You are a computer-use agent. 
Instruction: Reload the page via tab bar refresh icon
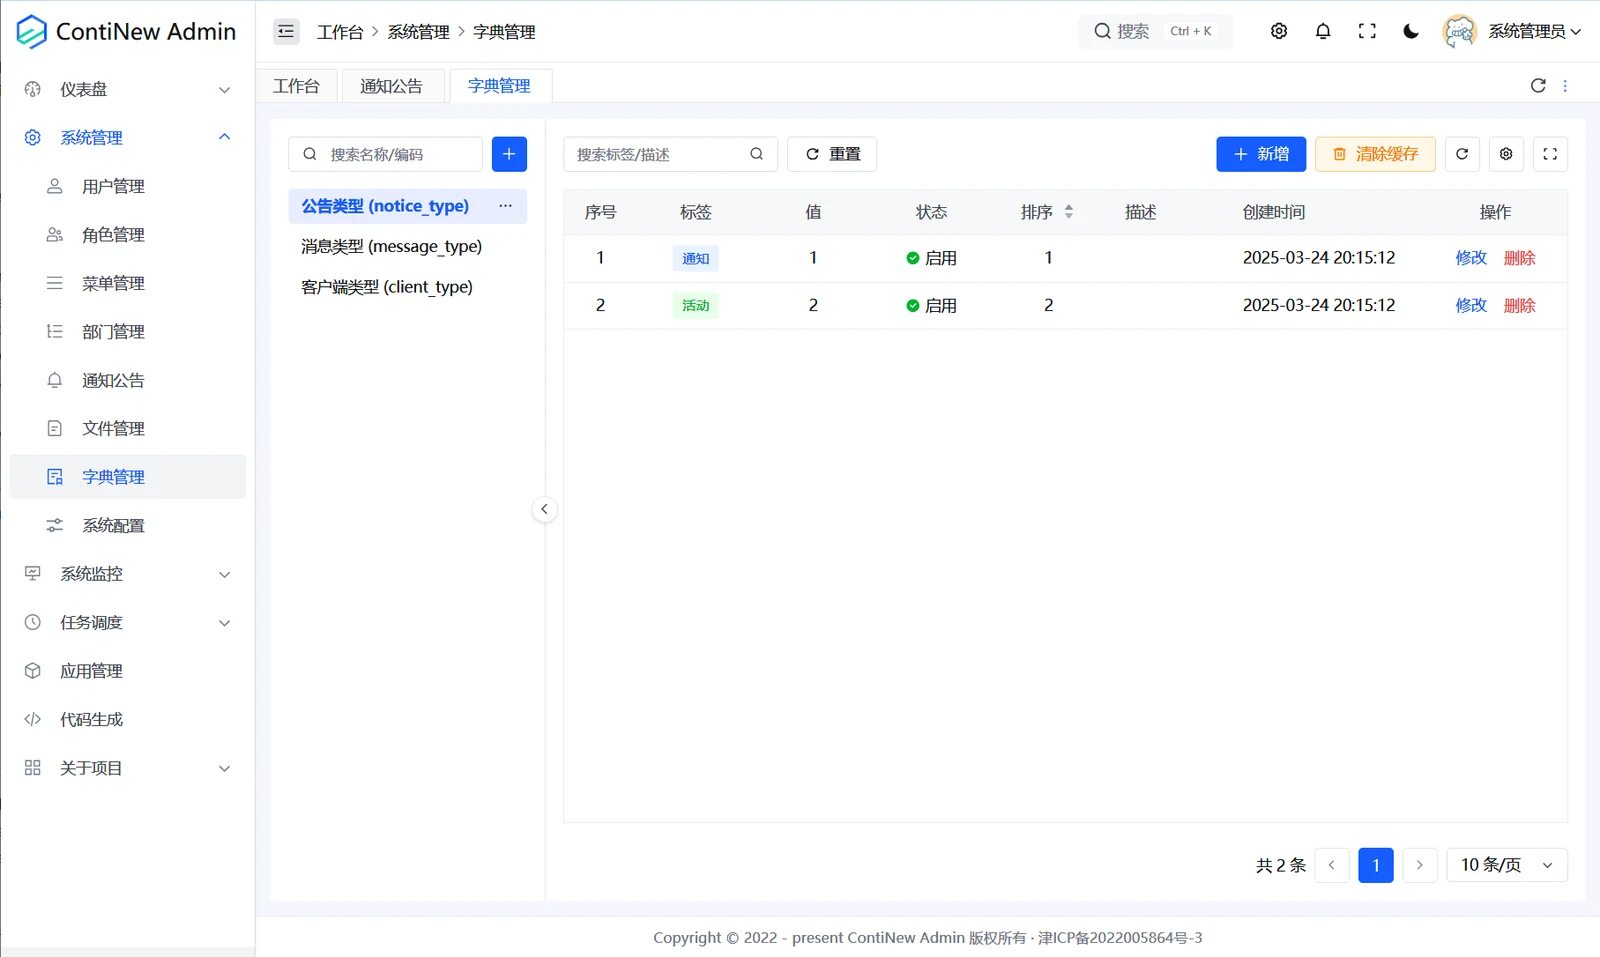point(1538,86)
